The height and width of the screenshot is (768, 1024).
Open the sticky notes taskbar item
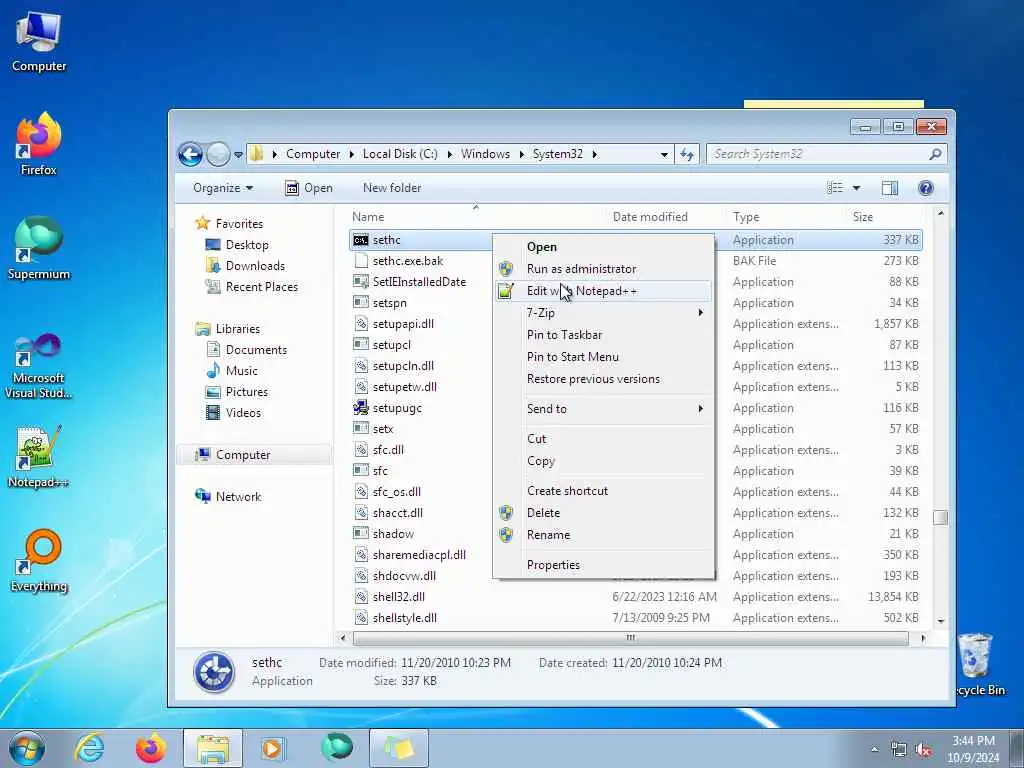[399, 748]
